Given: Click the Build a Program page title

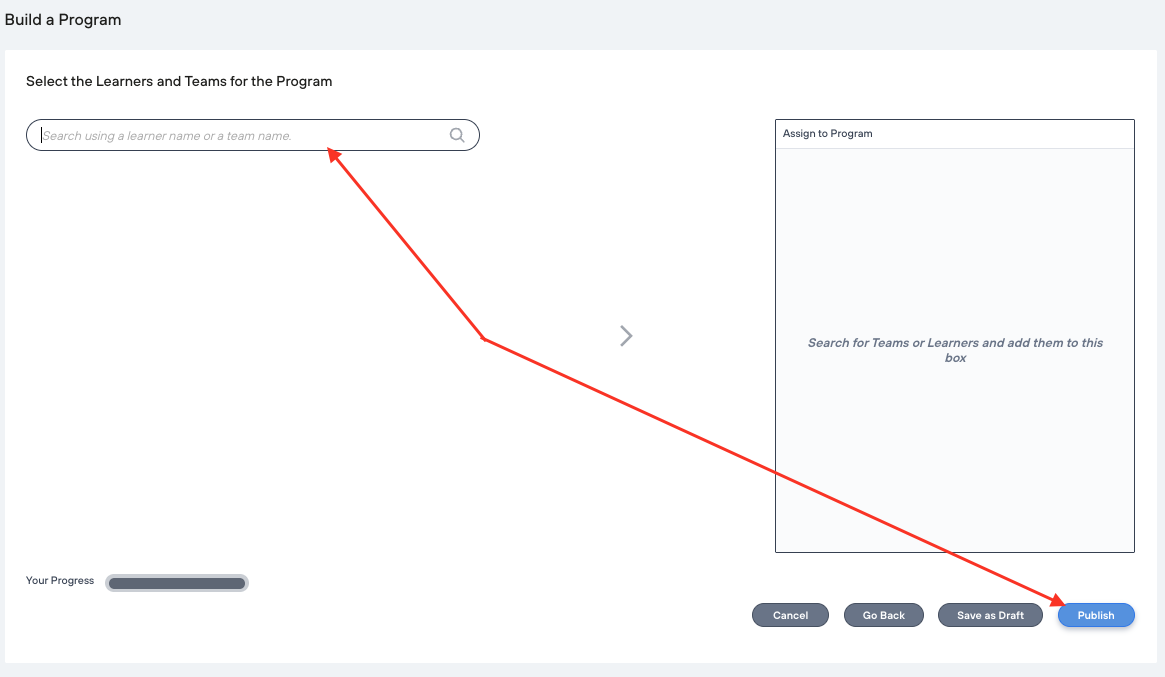Looking at the screenshot, I should coord(63,20).
